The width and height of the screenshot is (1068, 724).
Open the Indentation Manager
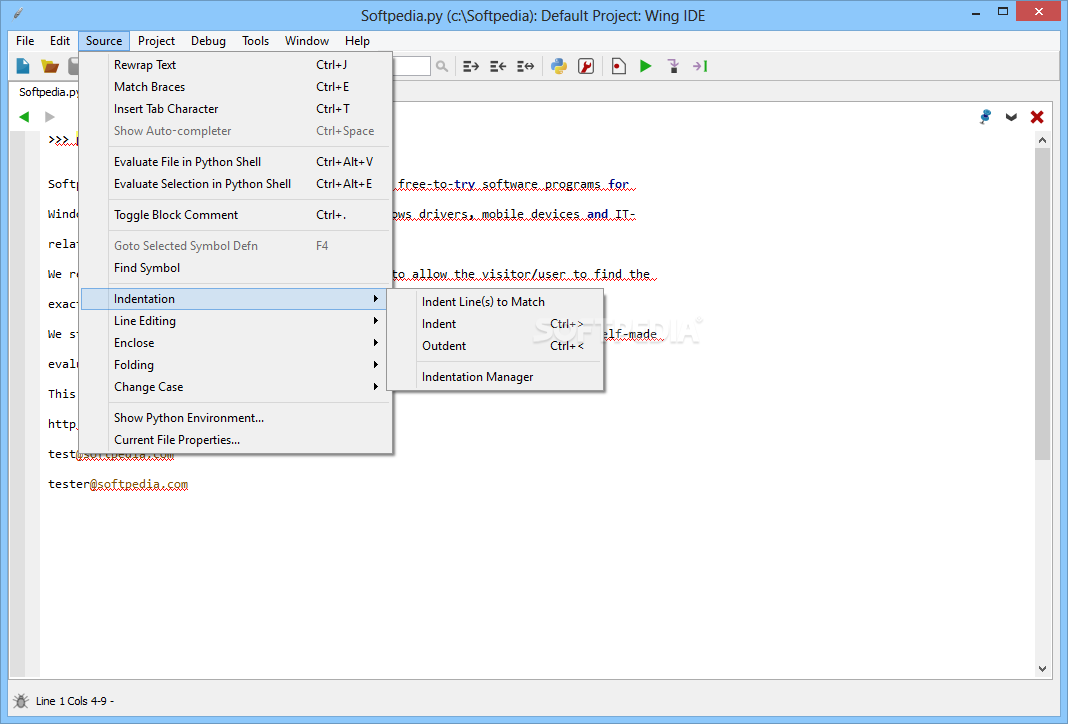point(495,377)
